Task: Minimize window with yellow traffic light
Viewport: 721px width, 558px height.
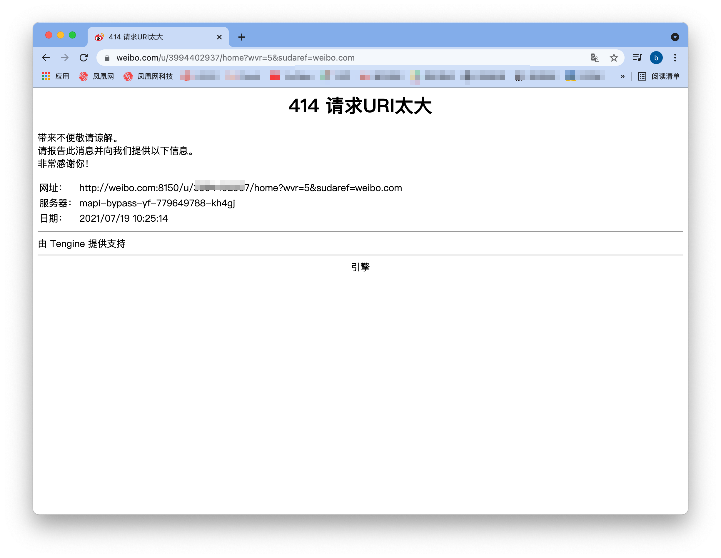Action: pos(60,35)
